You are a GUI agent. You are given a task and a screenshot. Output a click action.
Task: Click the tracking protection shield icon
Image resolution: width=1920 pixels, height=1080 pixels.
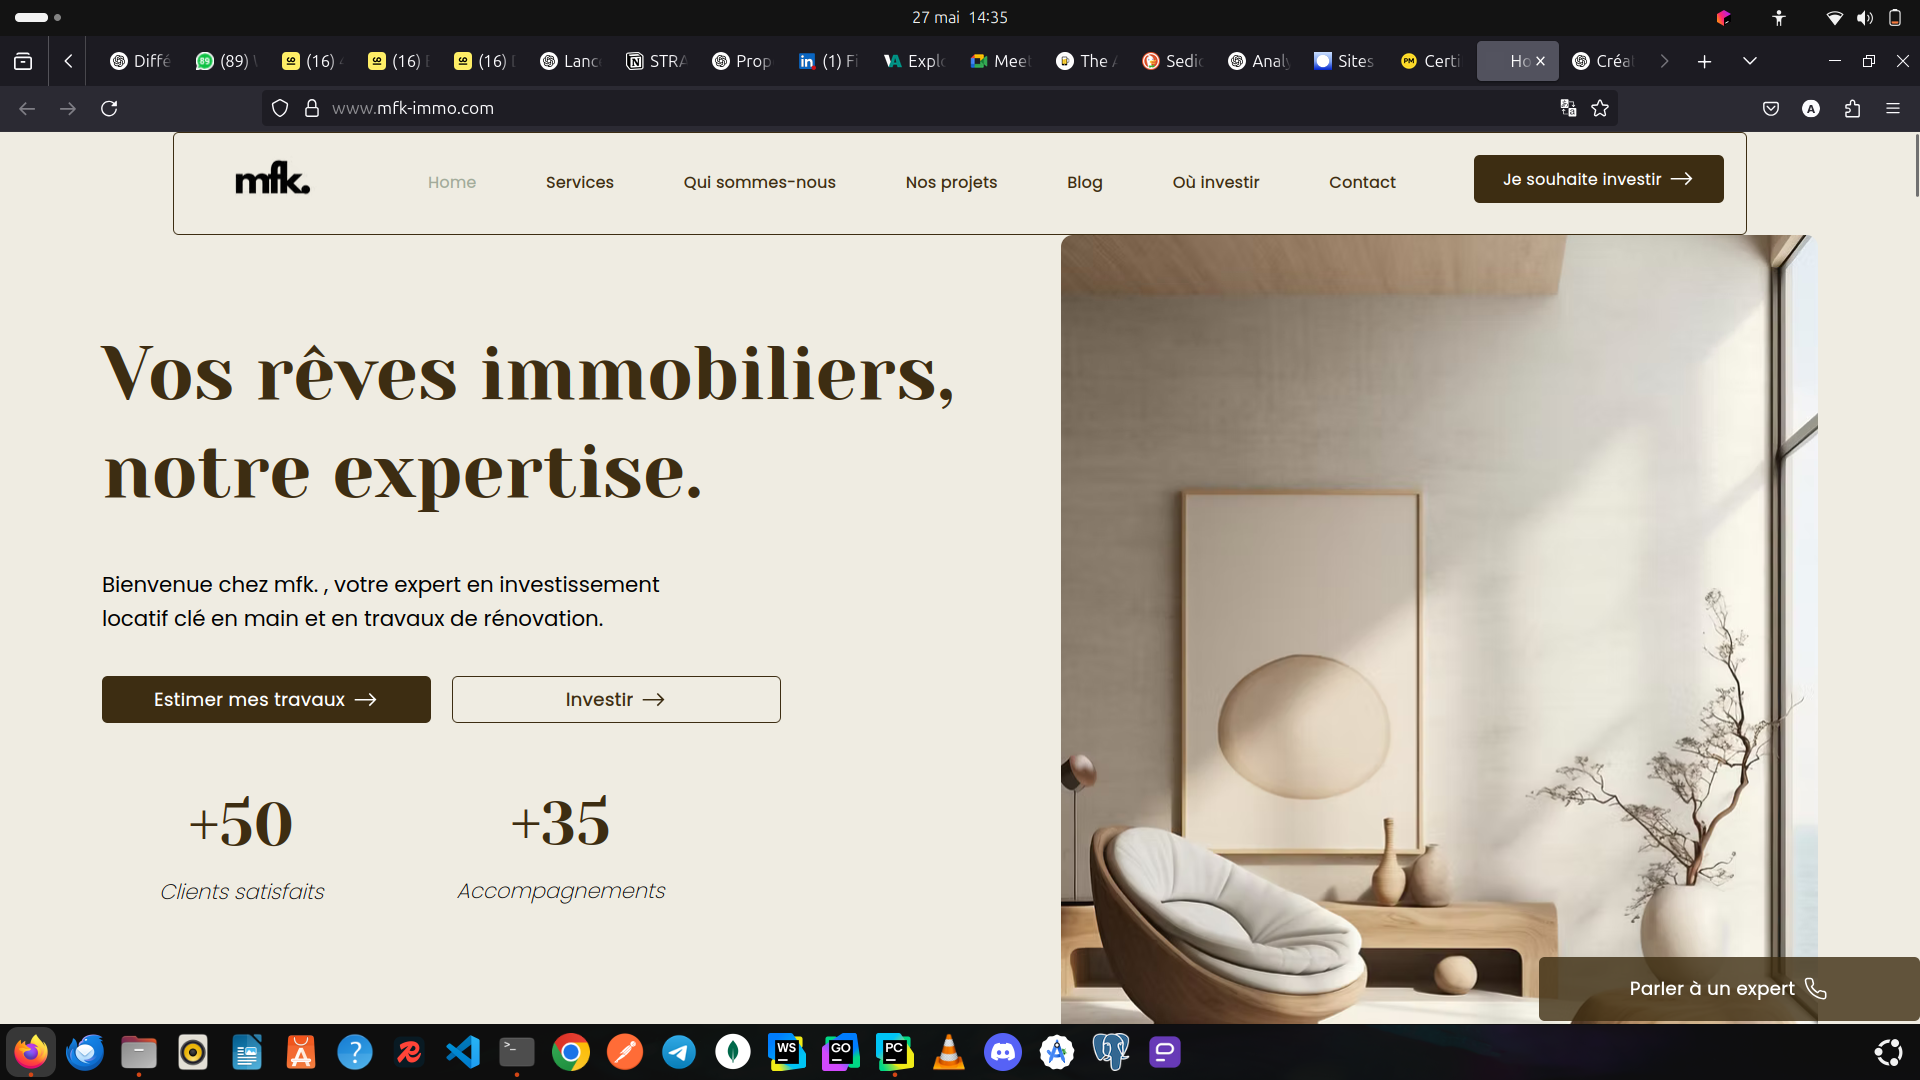[x=280, y=108]
